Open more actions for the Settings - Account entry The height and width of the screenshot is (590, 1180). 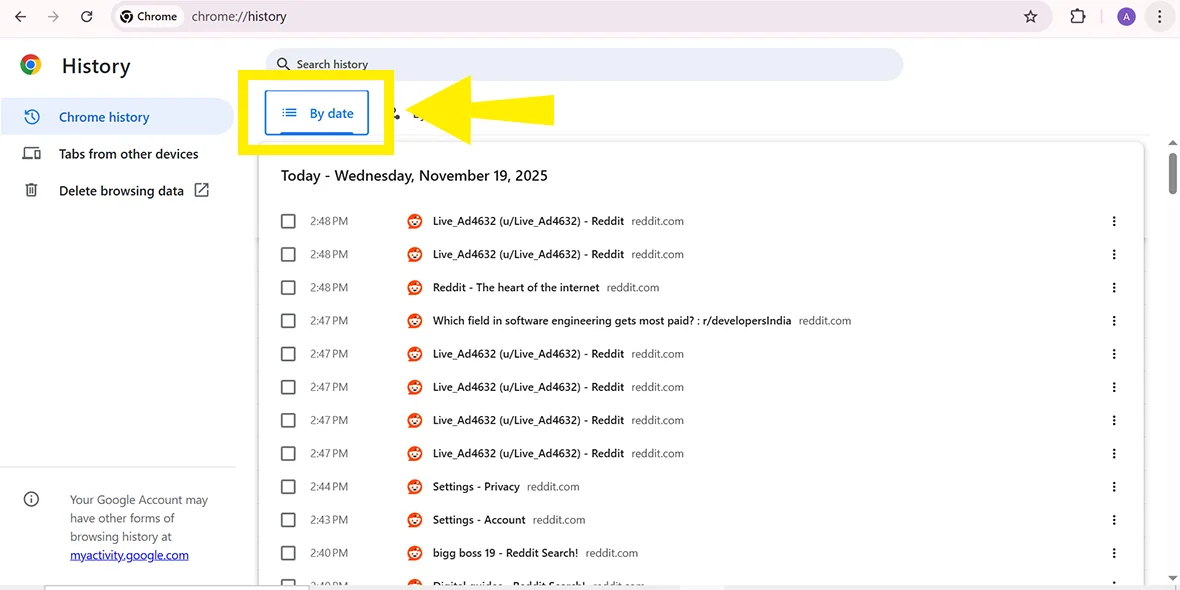tap(1114, 519)
